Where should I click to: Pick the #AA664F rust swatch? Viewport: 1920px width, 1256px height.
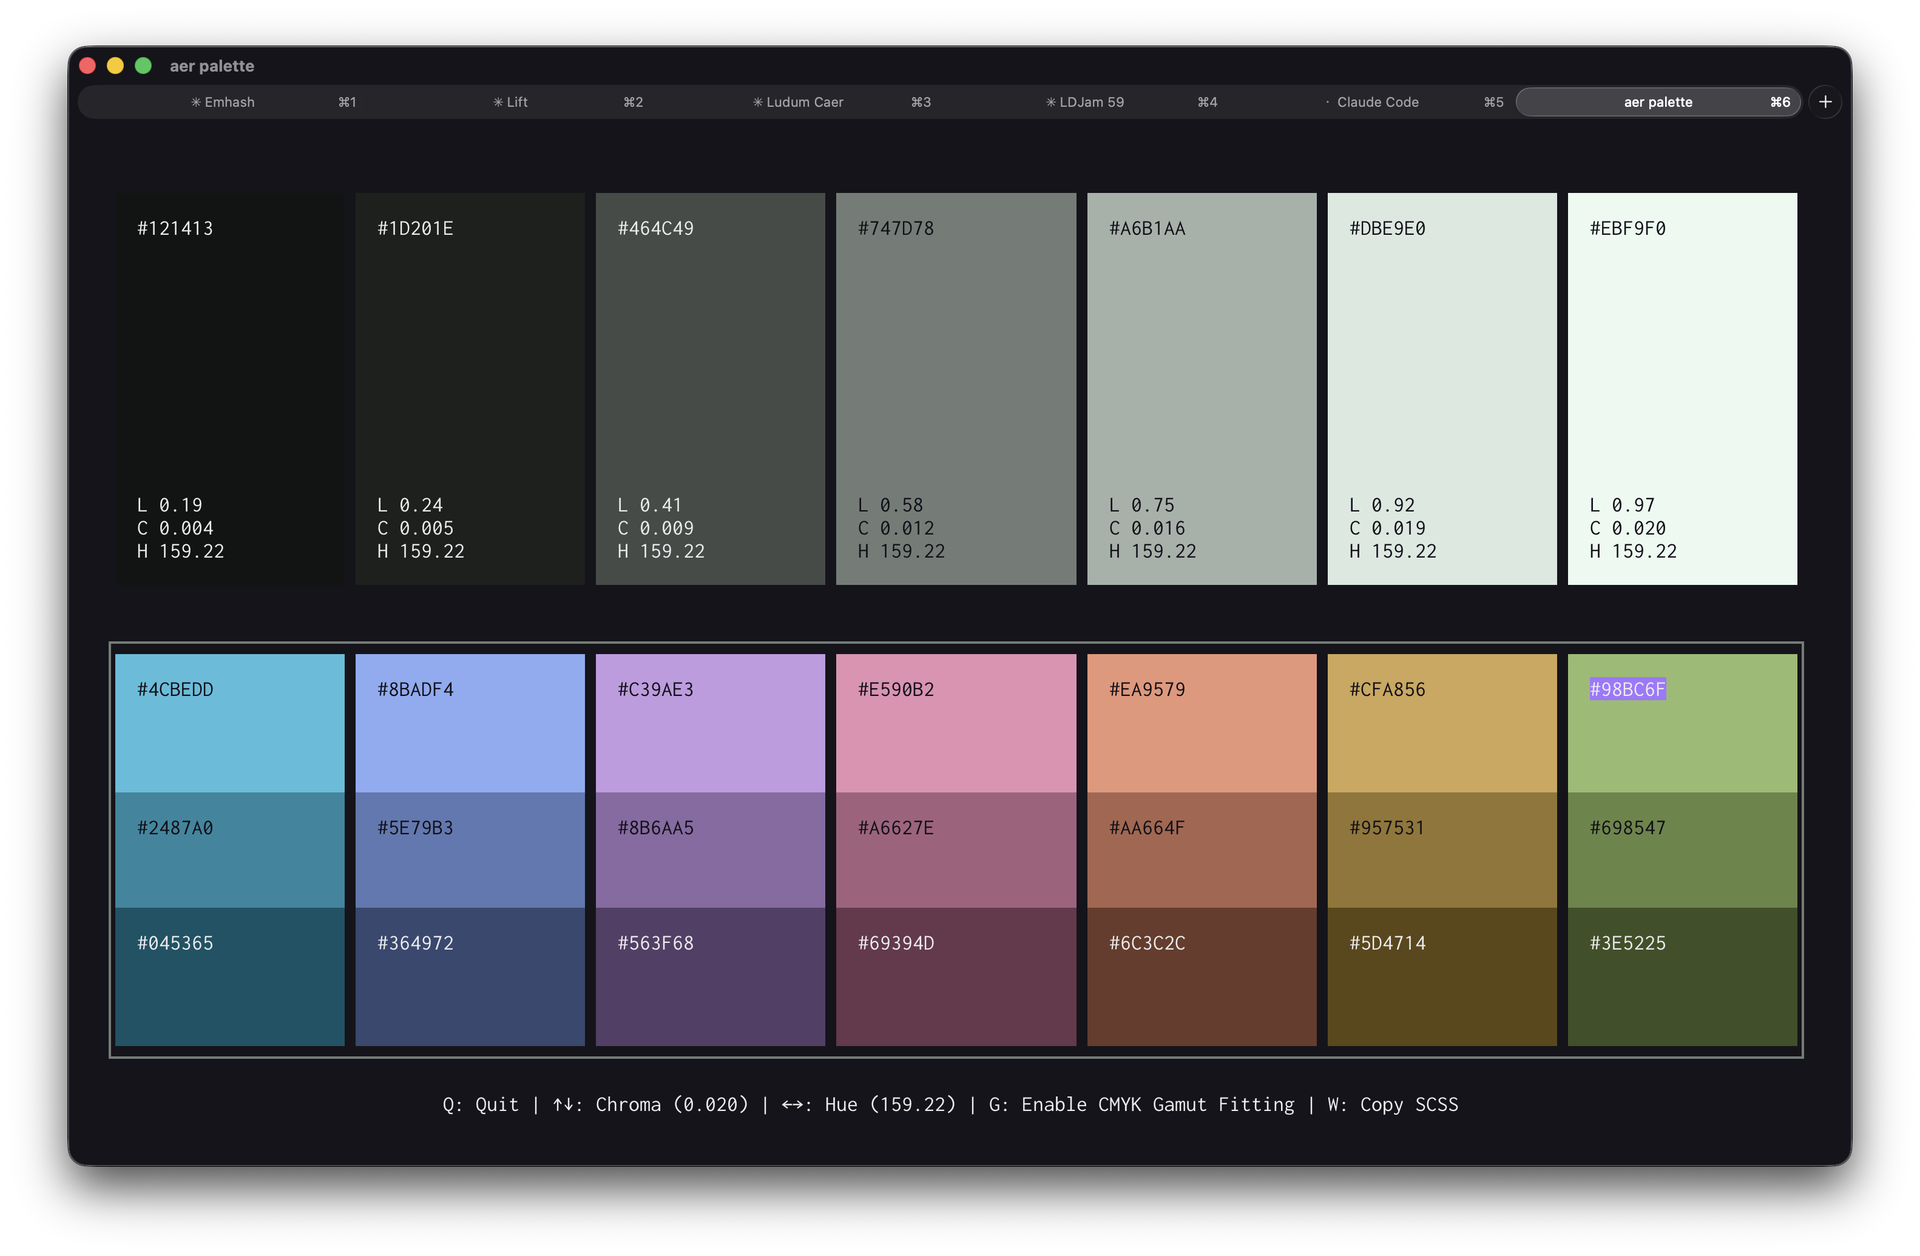click(1202, 850)
